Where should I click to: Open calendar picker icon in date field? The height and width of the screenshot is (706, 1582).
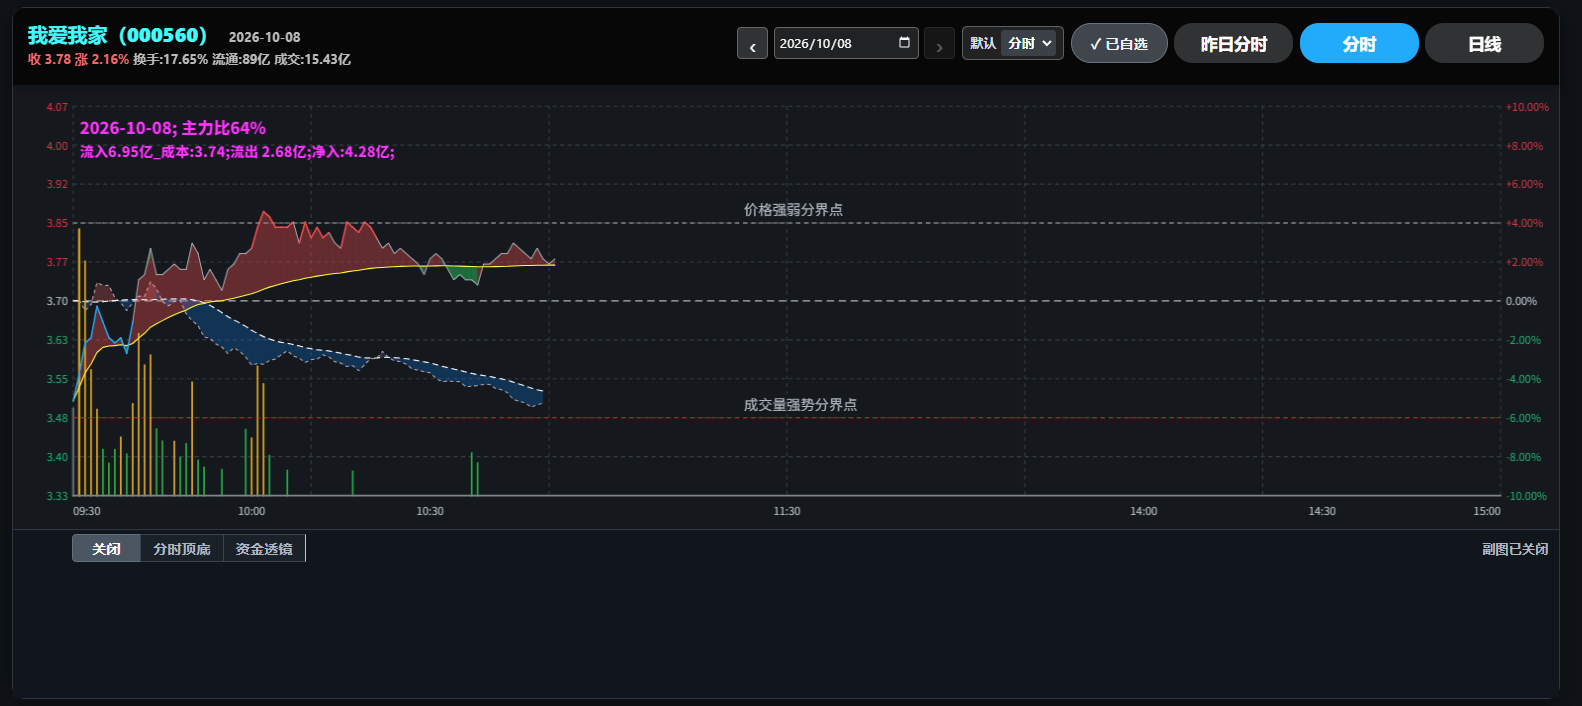pyautogui.click(x=904, y=43)
